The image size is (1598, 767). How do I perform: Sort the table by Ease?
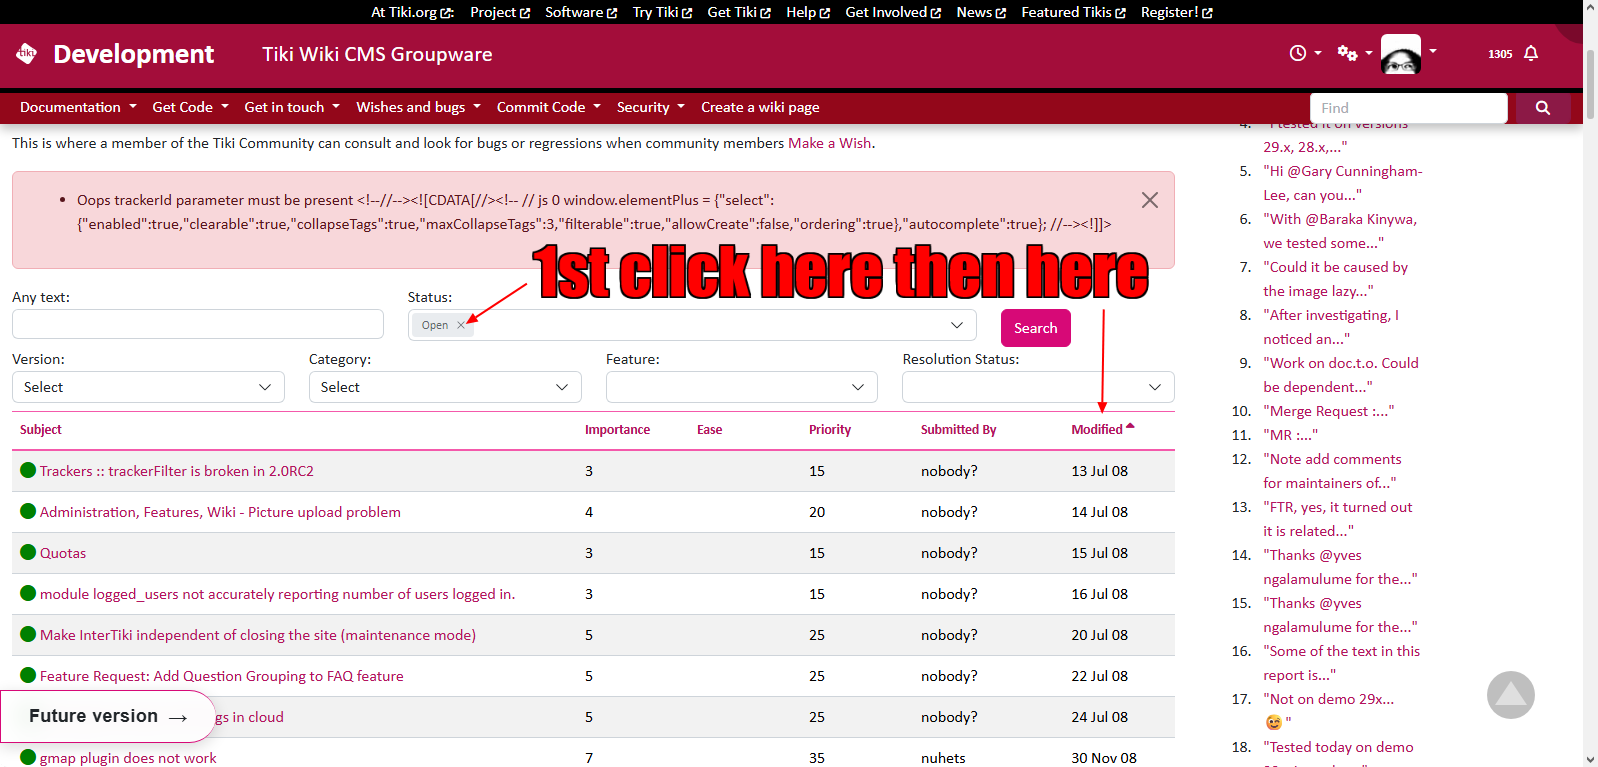(x=709, y=429)
